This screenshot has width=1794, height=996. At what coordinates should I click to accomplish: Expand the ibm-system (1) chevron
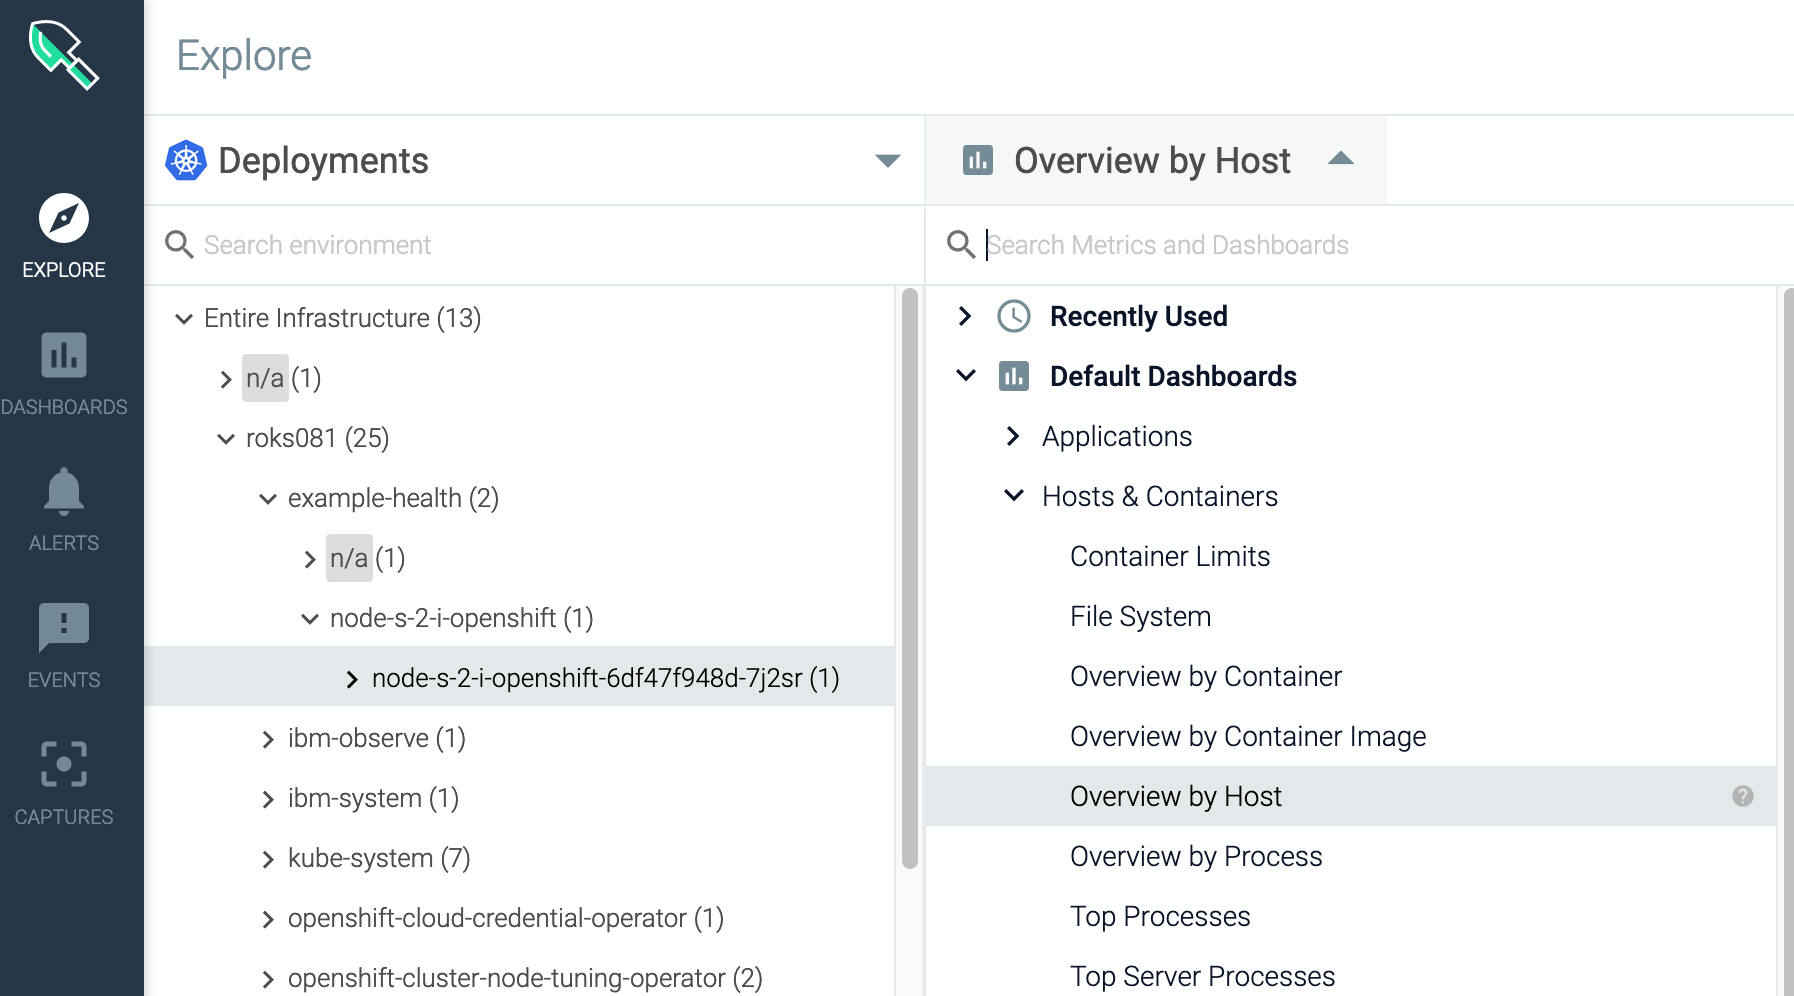pyautogui.click(x=268, y=799)
